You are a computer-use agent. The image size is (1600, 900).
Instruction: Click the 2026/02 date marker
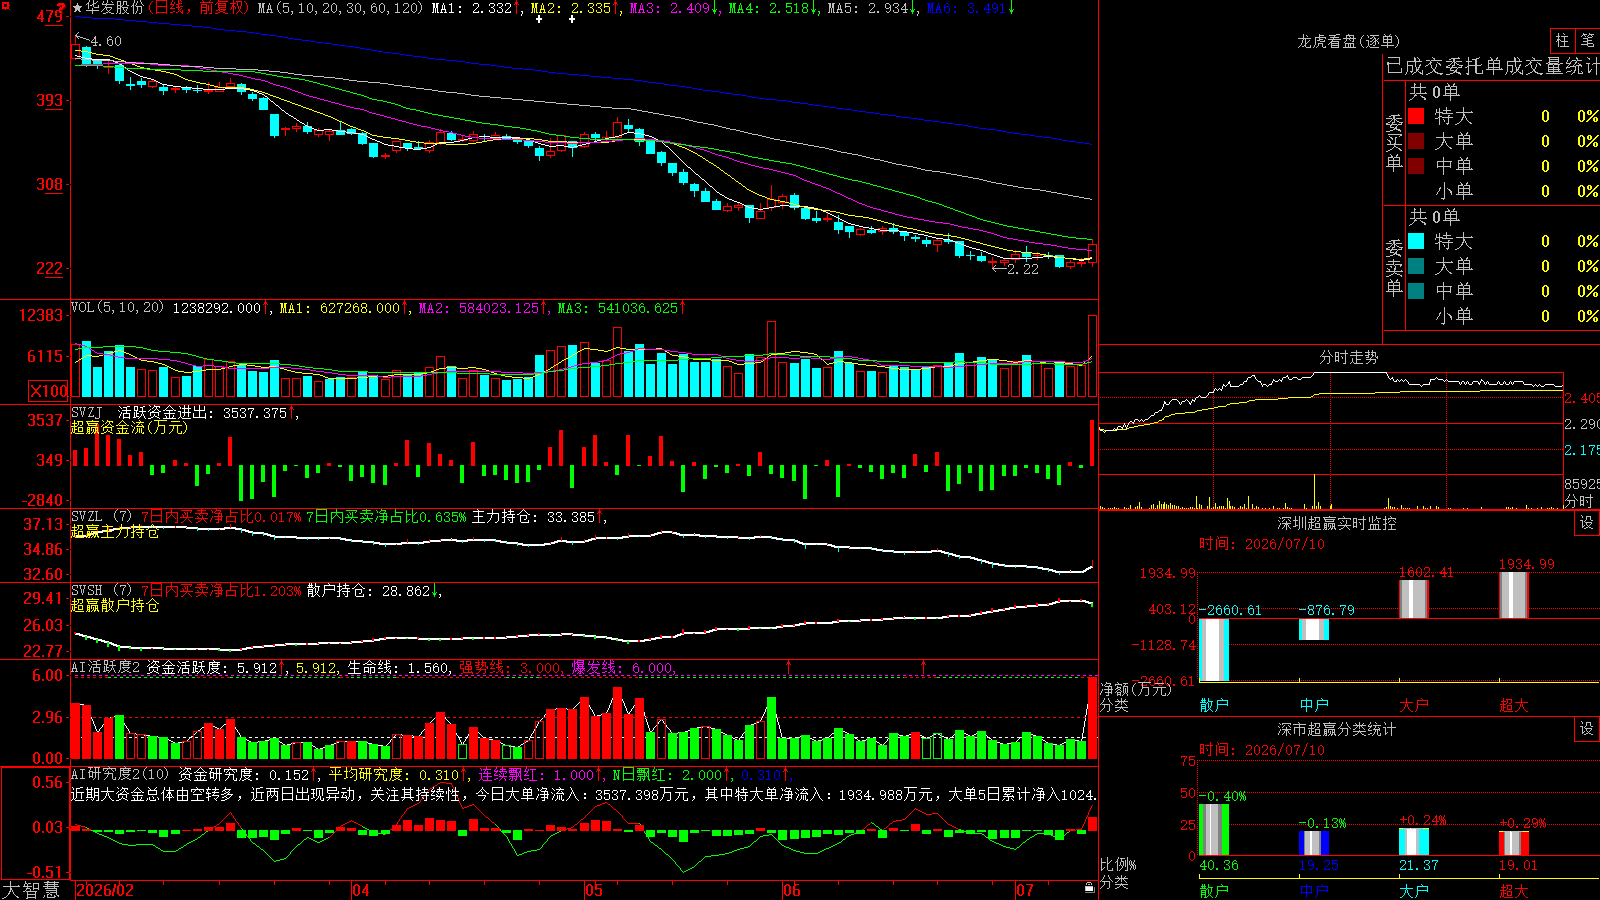pyautogui.click(x=105, y=890)
